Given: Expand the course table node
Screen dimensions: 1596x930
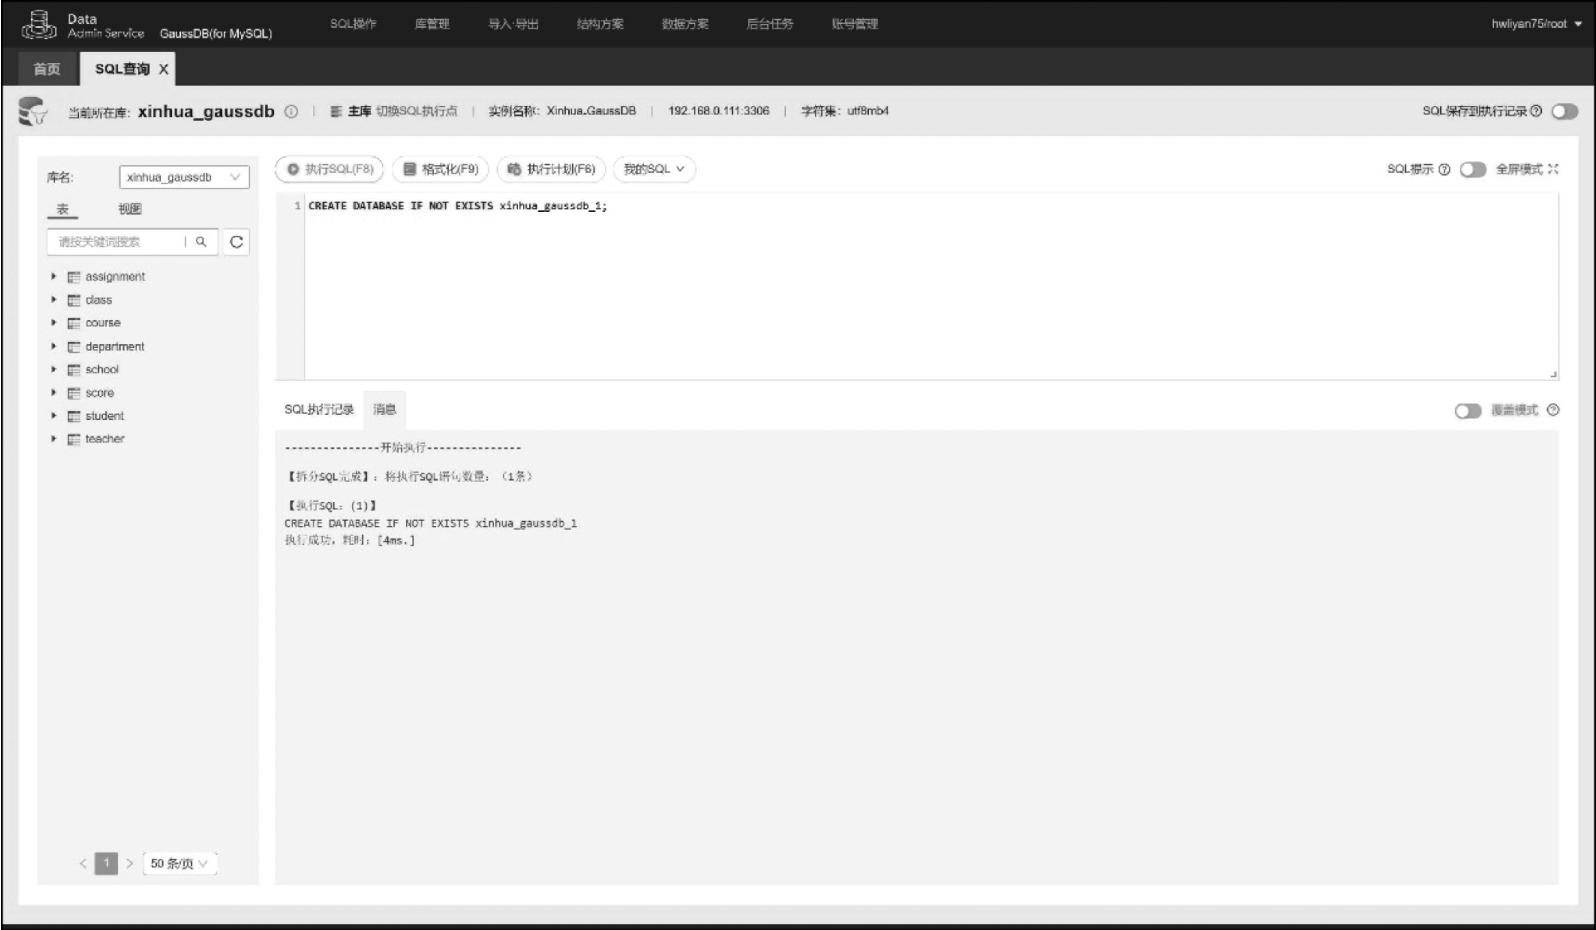Looking at the screenshot, I should [x=54, y=322].
